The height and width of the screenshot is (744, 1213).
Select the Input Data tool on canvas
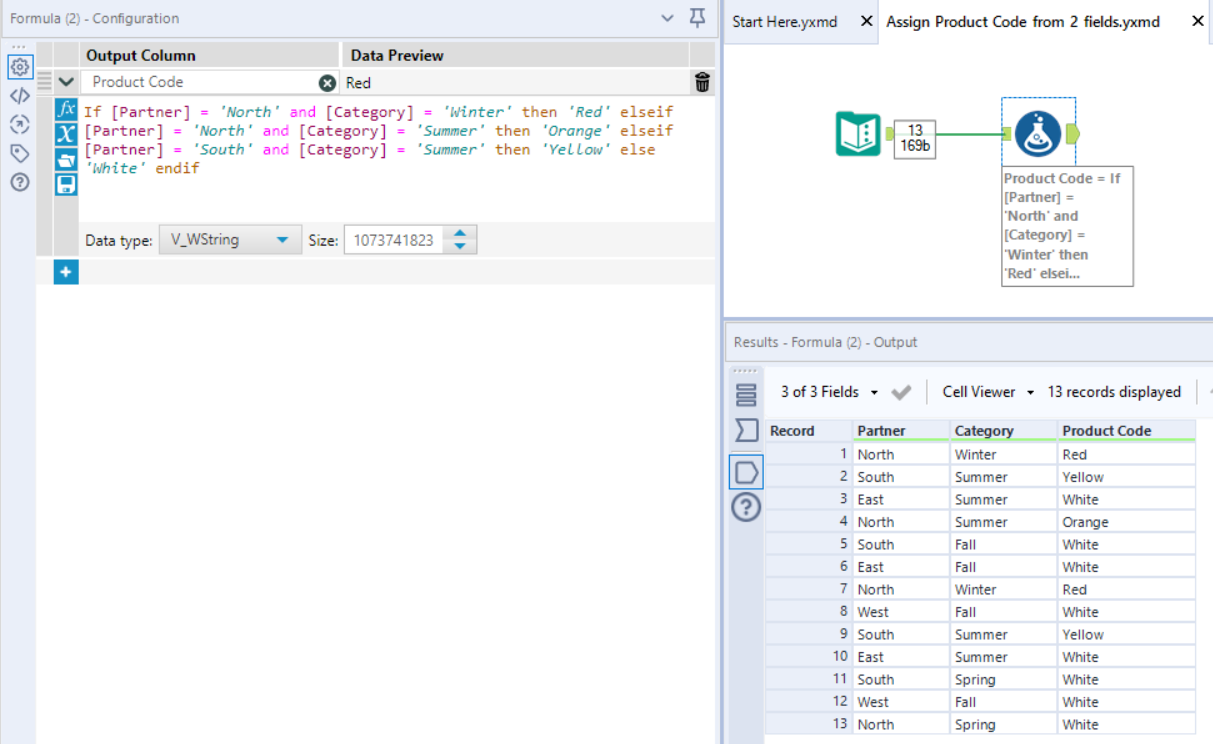point(858,134)
